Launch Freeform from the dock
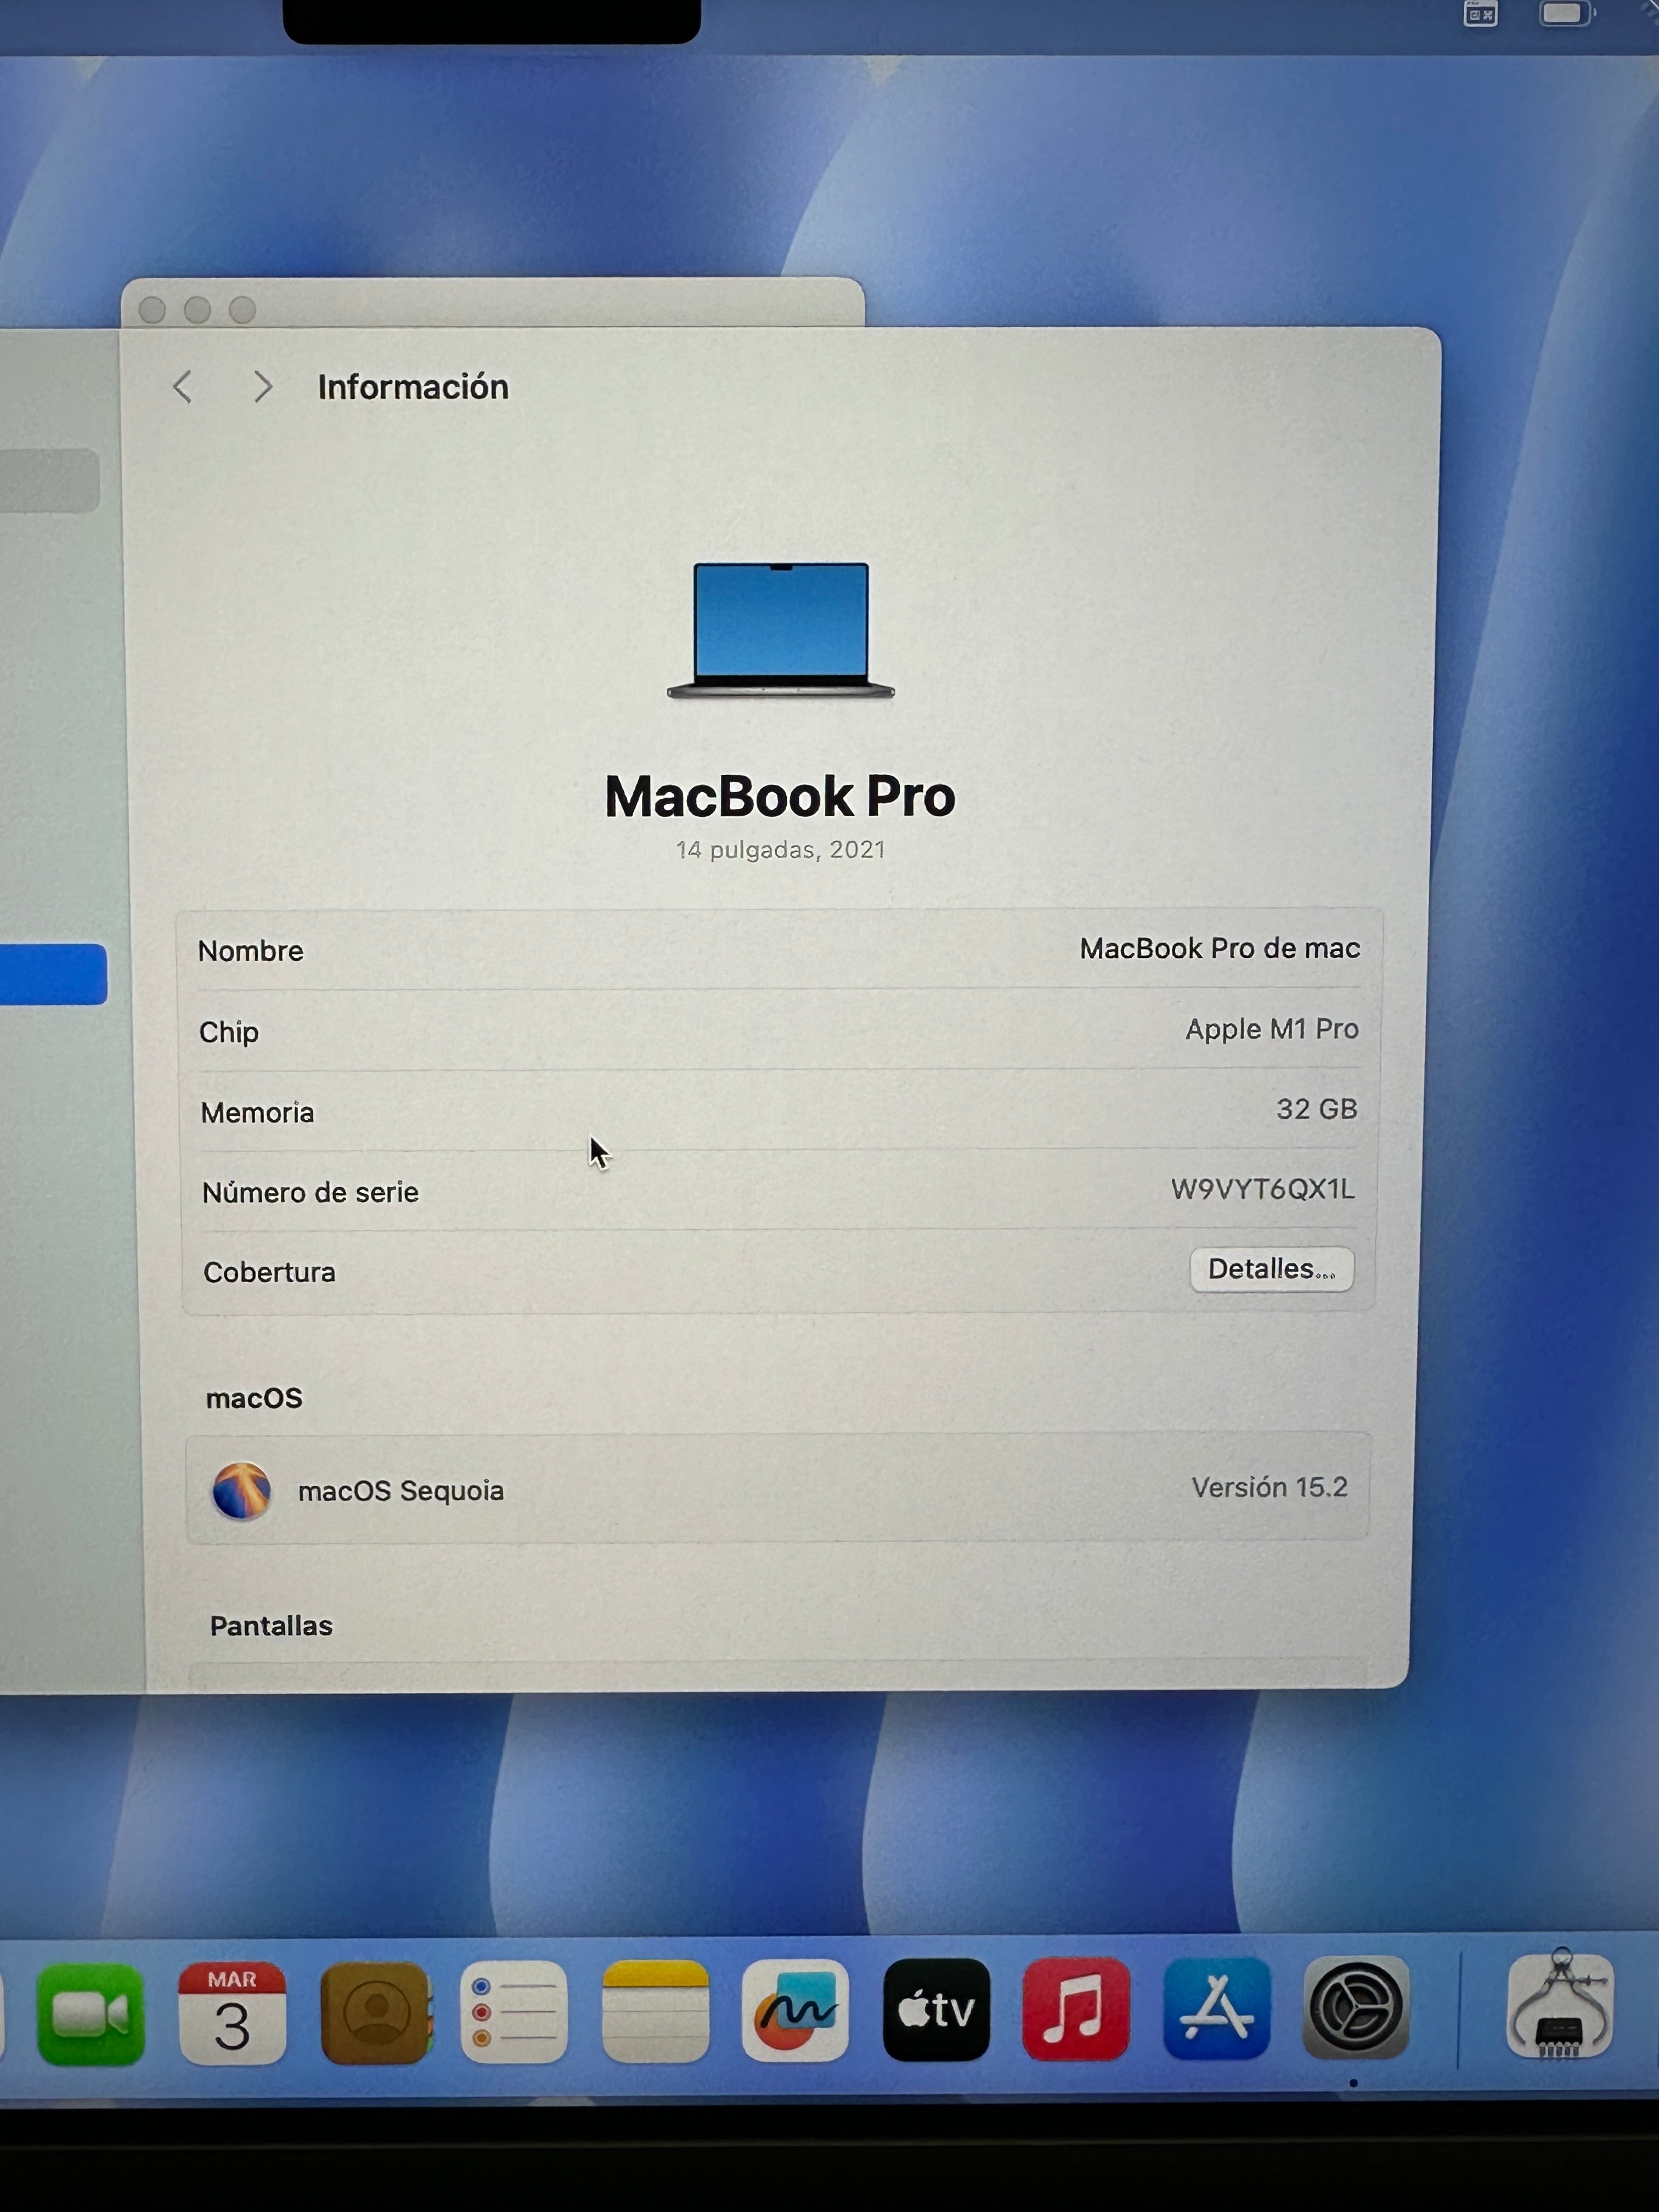 [795, 2010]
